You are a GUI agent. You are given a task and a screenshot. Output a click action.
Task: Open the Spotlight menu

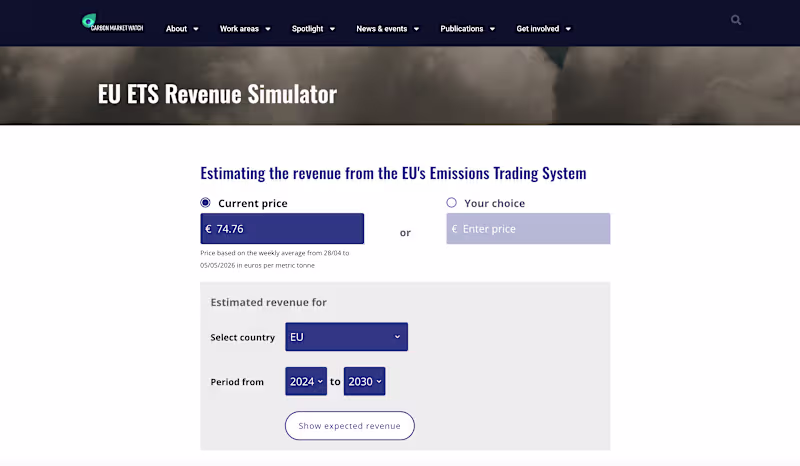(x=313, y=29)
